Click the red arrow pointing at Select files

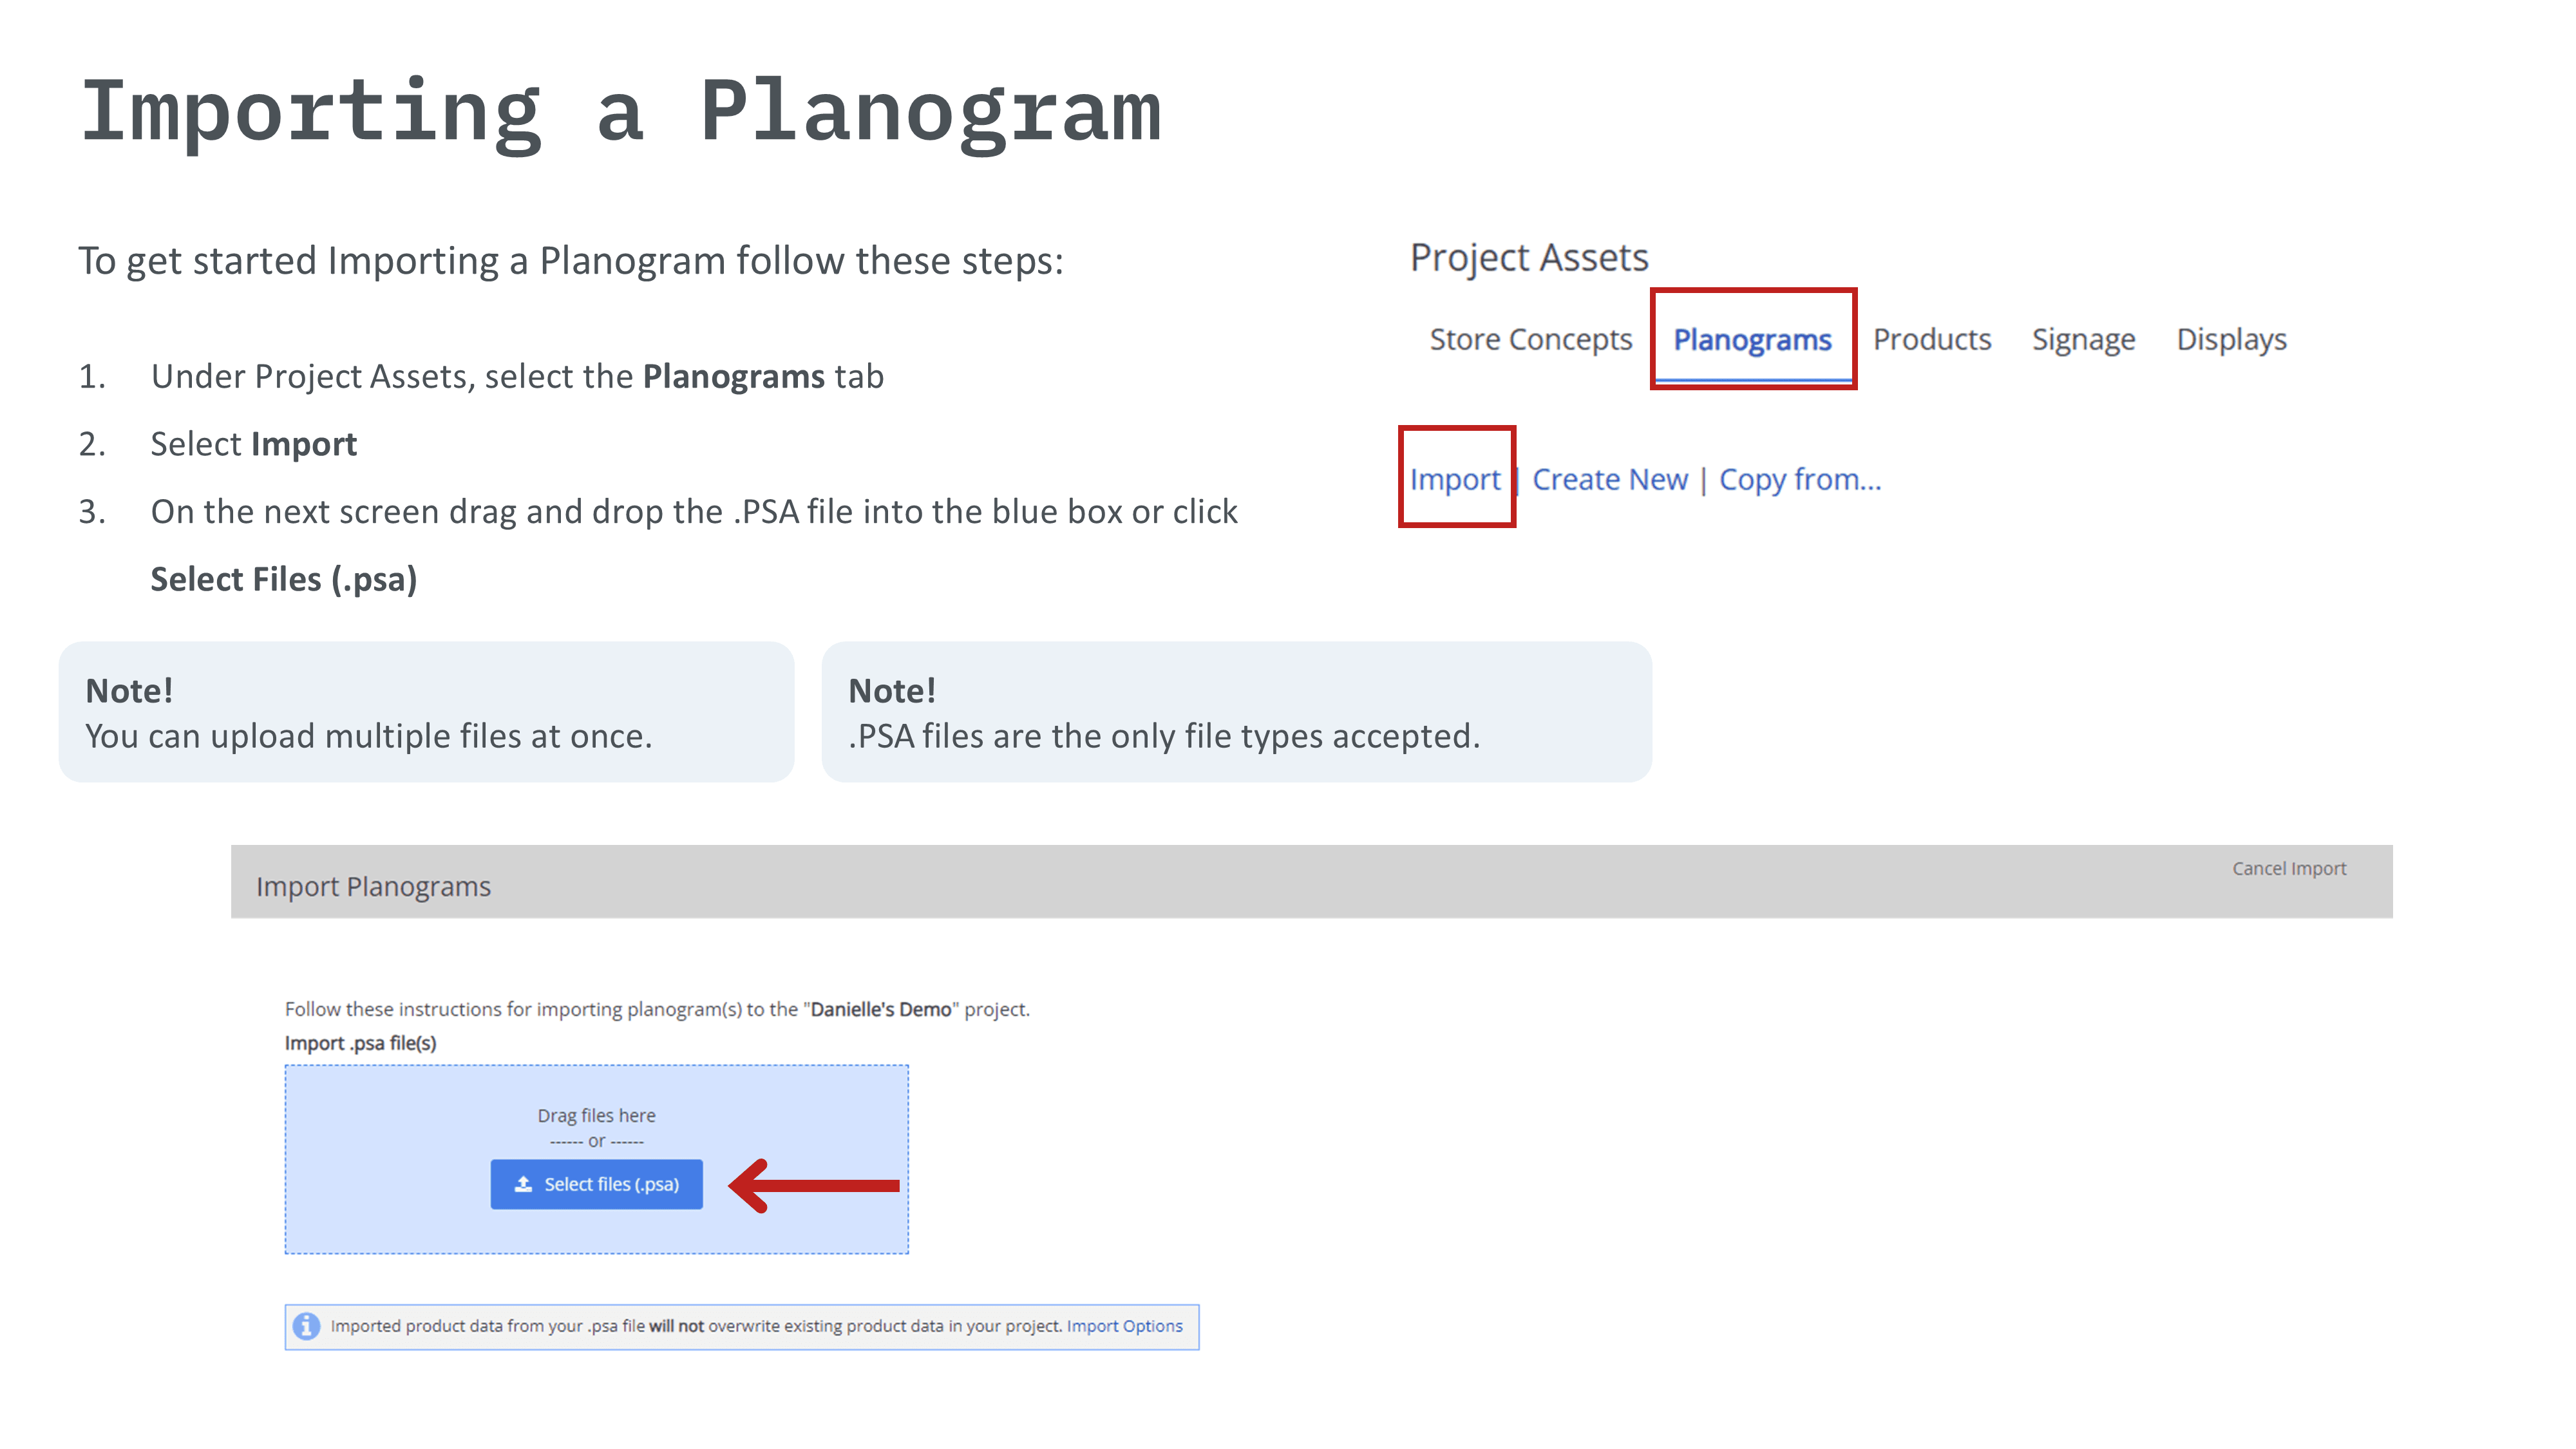[x=815, y=1185]
